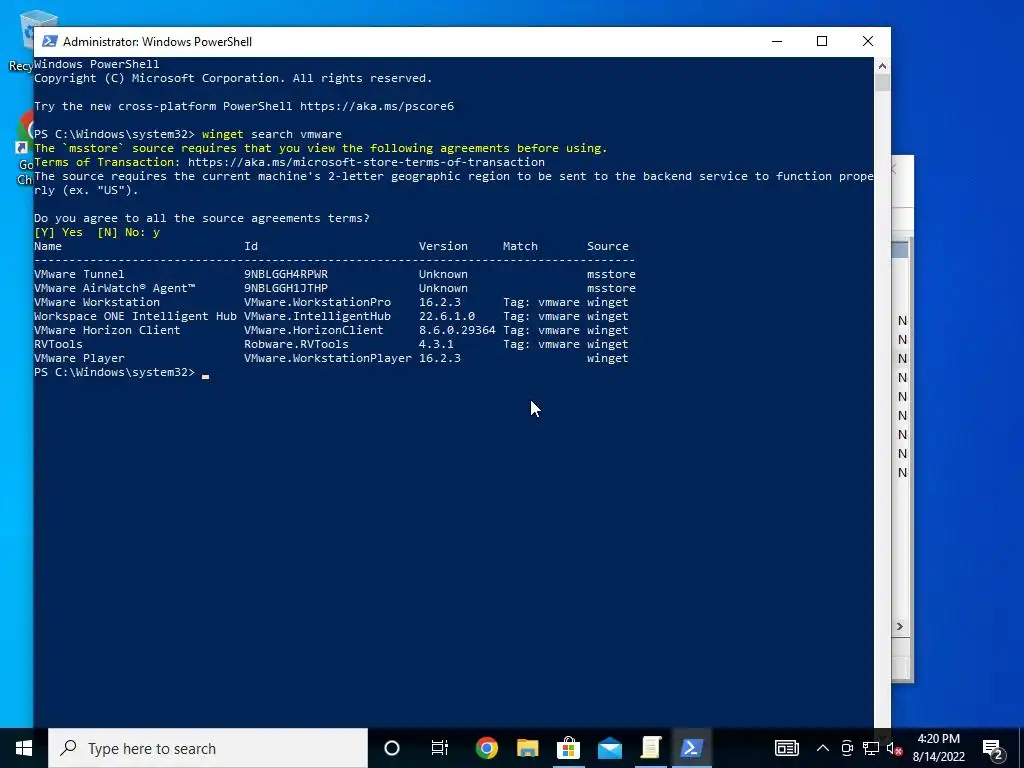Click the Terms of Transaction URL
Viewport: 1024px width, 768px height.
[x=366, y=163]
